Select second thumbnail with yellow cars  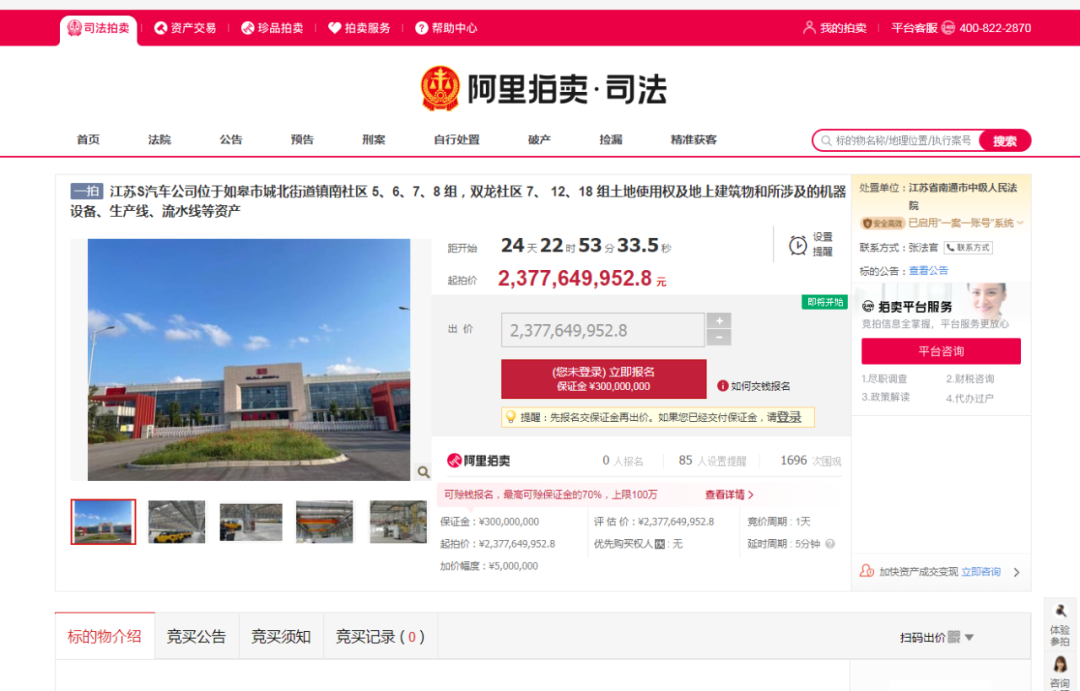click(x=177, y=522)
